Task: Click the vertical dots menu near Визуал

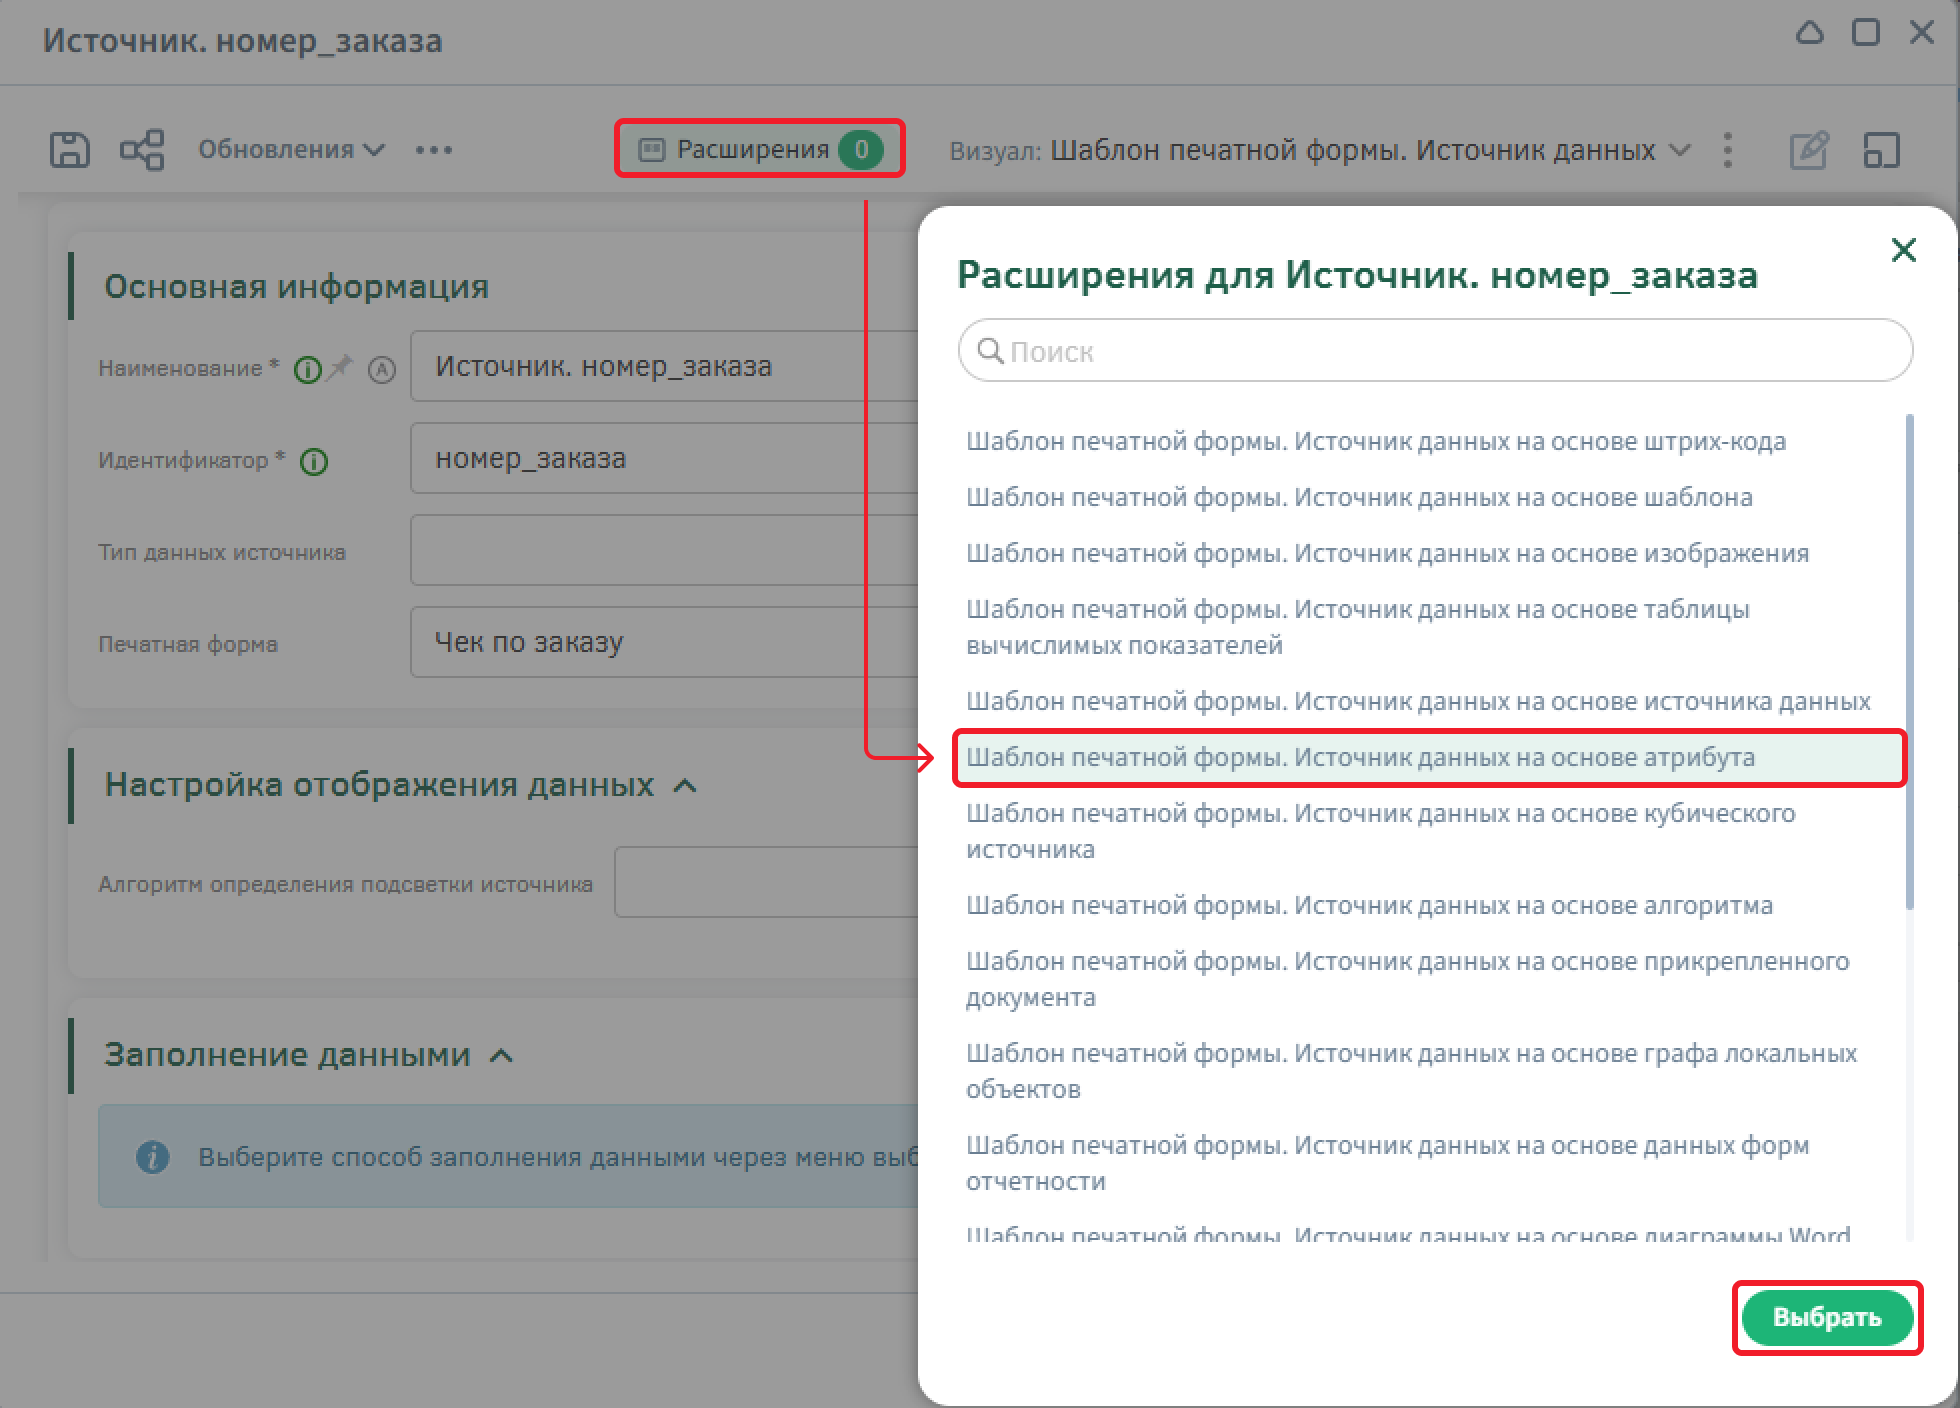Action: (1728, 150)
